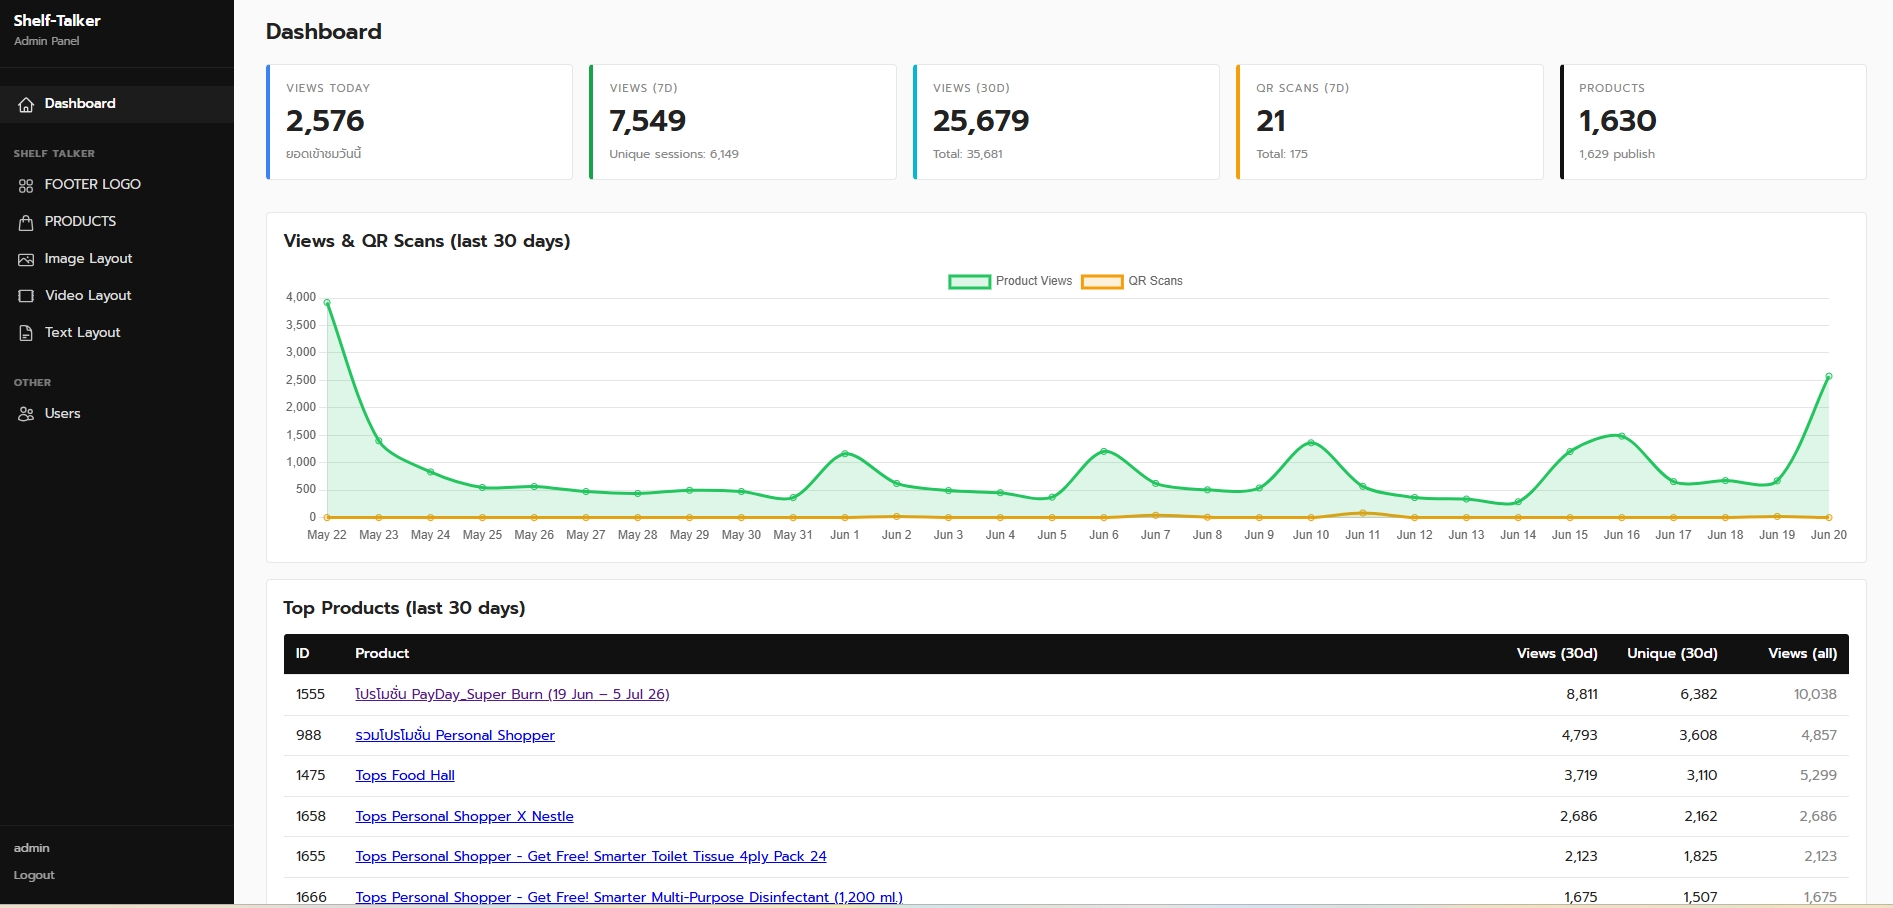
Task: Click the Views Today 2,576 card
Action: click(x=420, y=122)
